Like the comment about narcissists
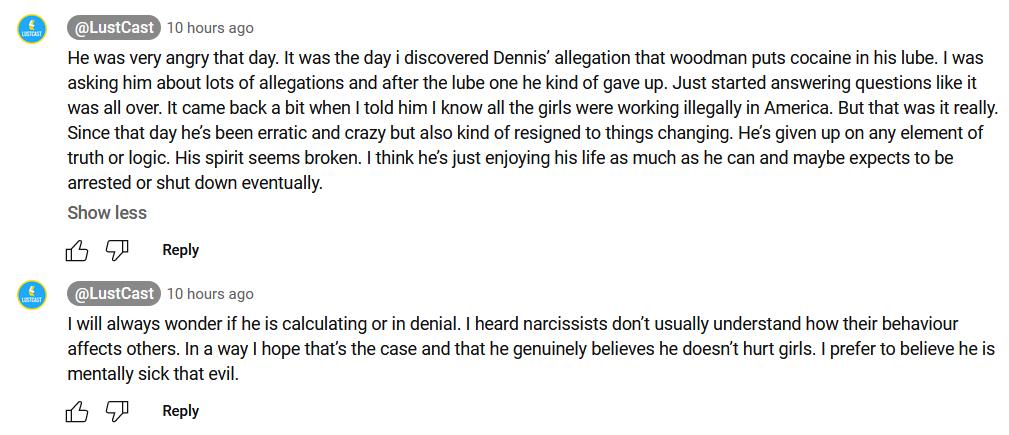Viewport: 1009px width, 435px height. pos(77,411)
